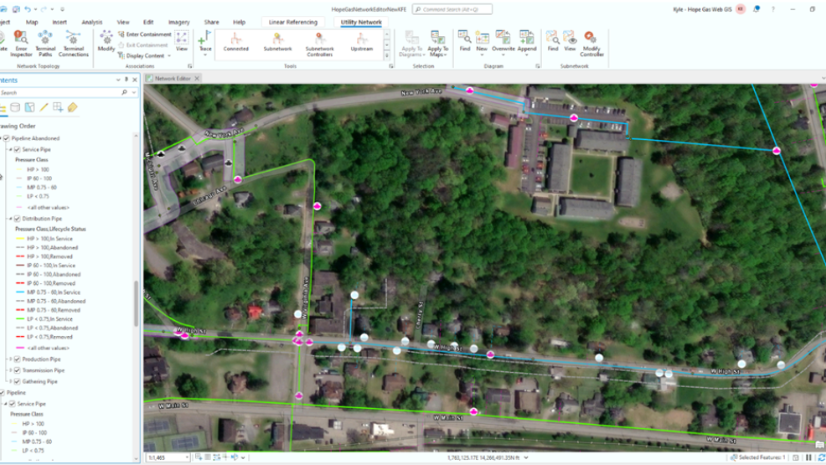826x465 pixels.
Task: Switch to List By Snapping view
Action: click(x=58, y=107)
